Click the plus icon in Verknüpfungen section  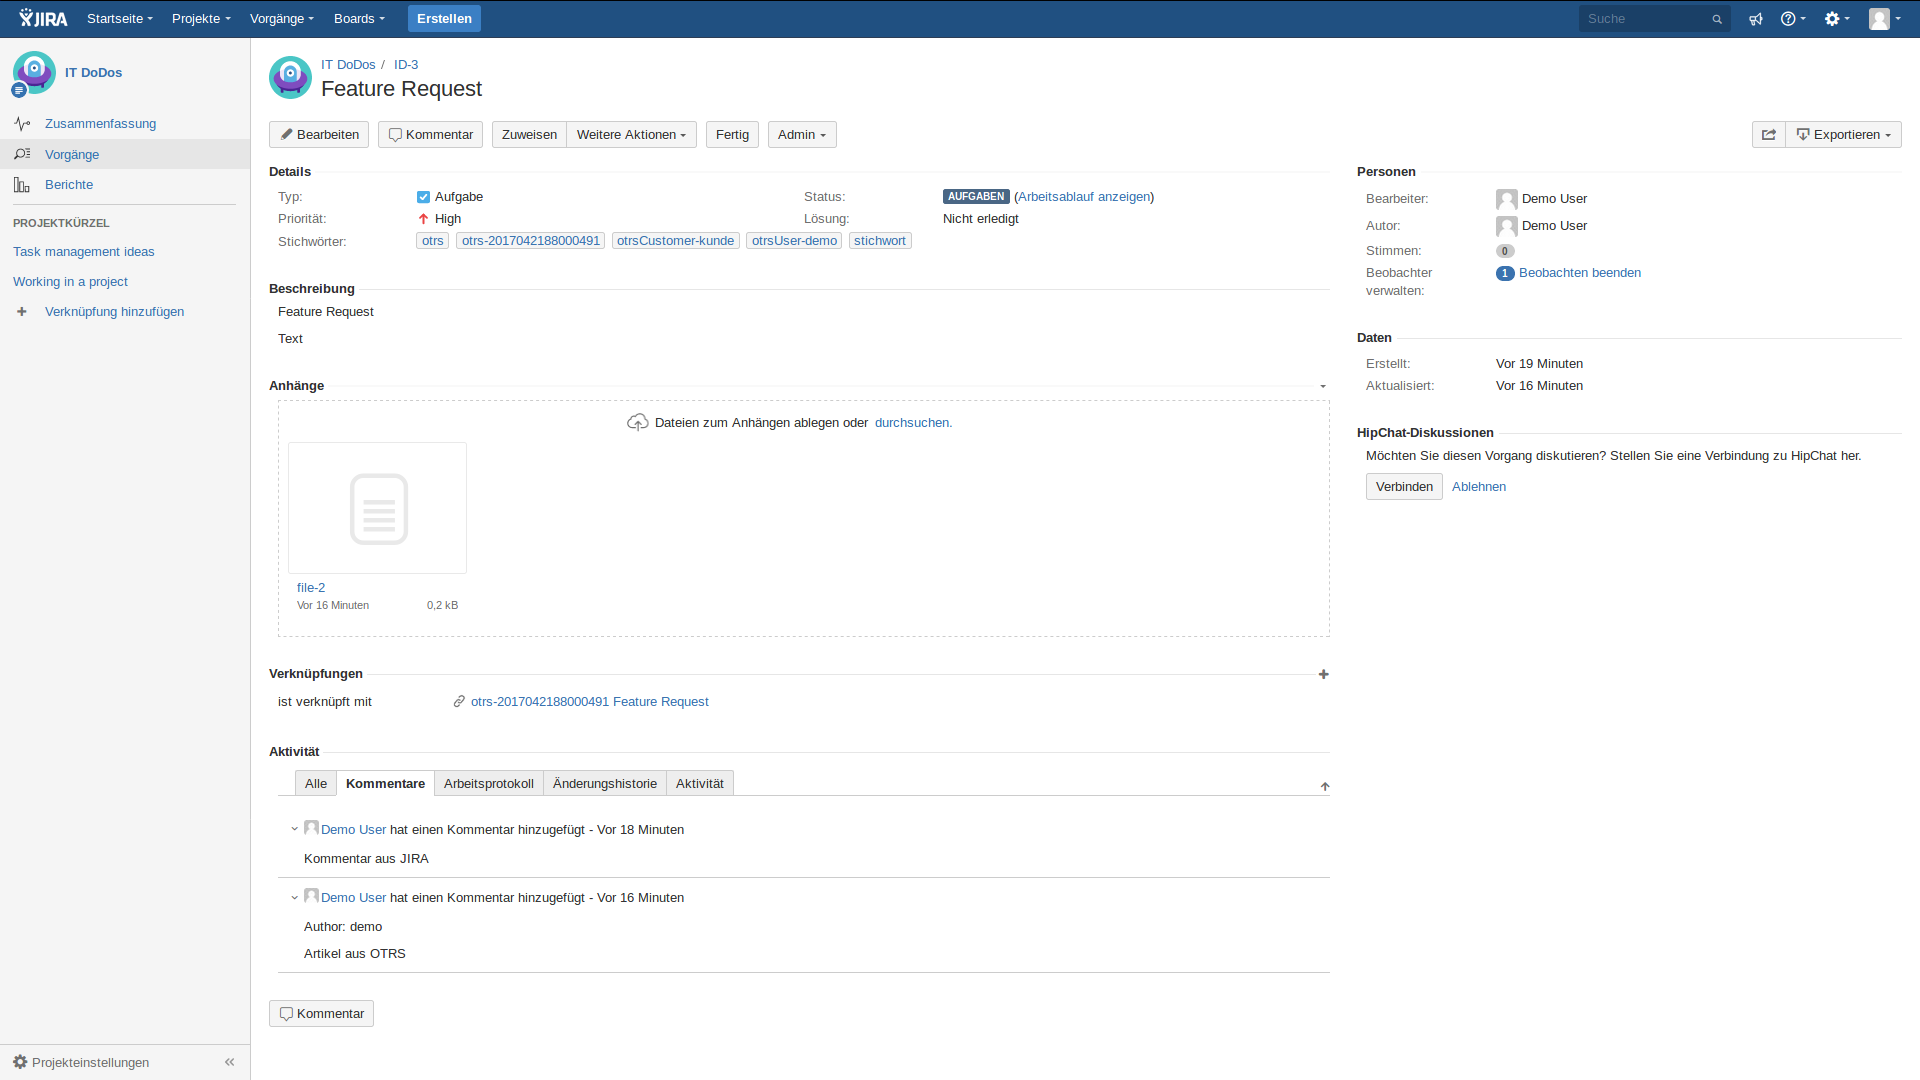1324,674
